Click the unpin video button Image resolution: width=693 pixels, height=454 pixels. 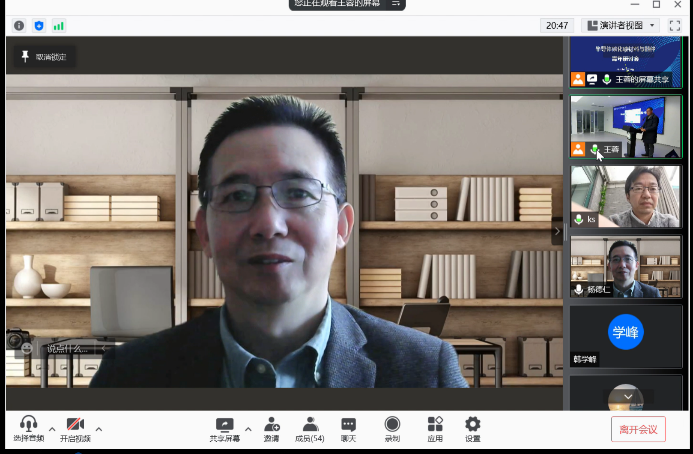click(x=41, y=57)
